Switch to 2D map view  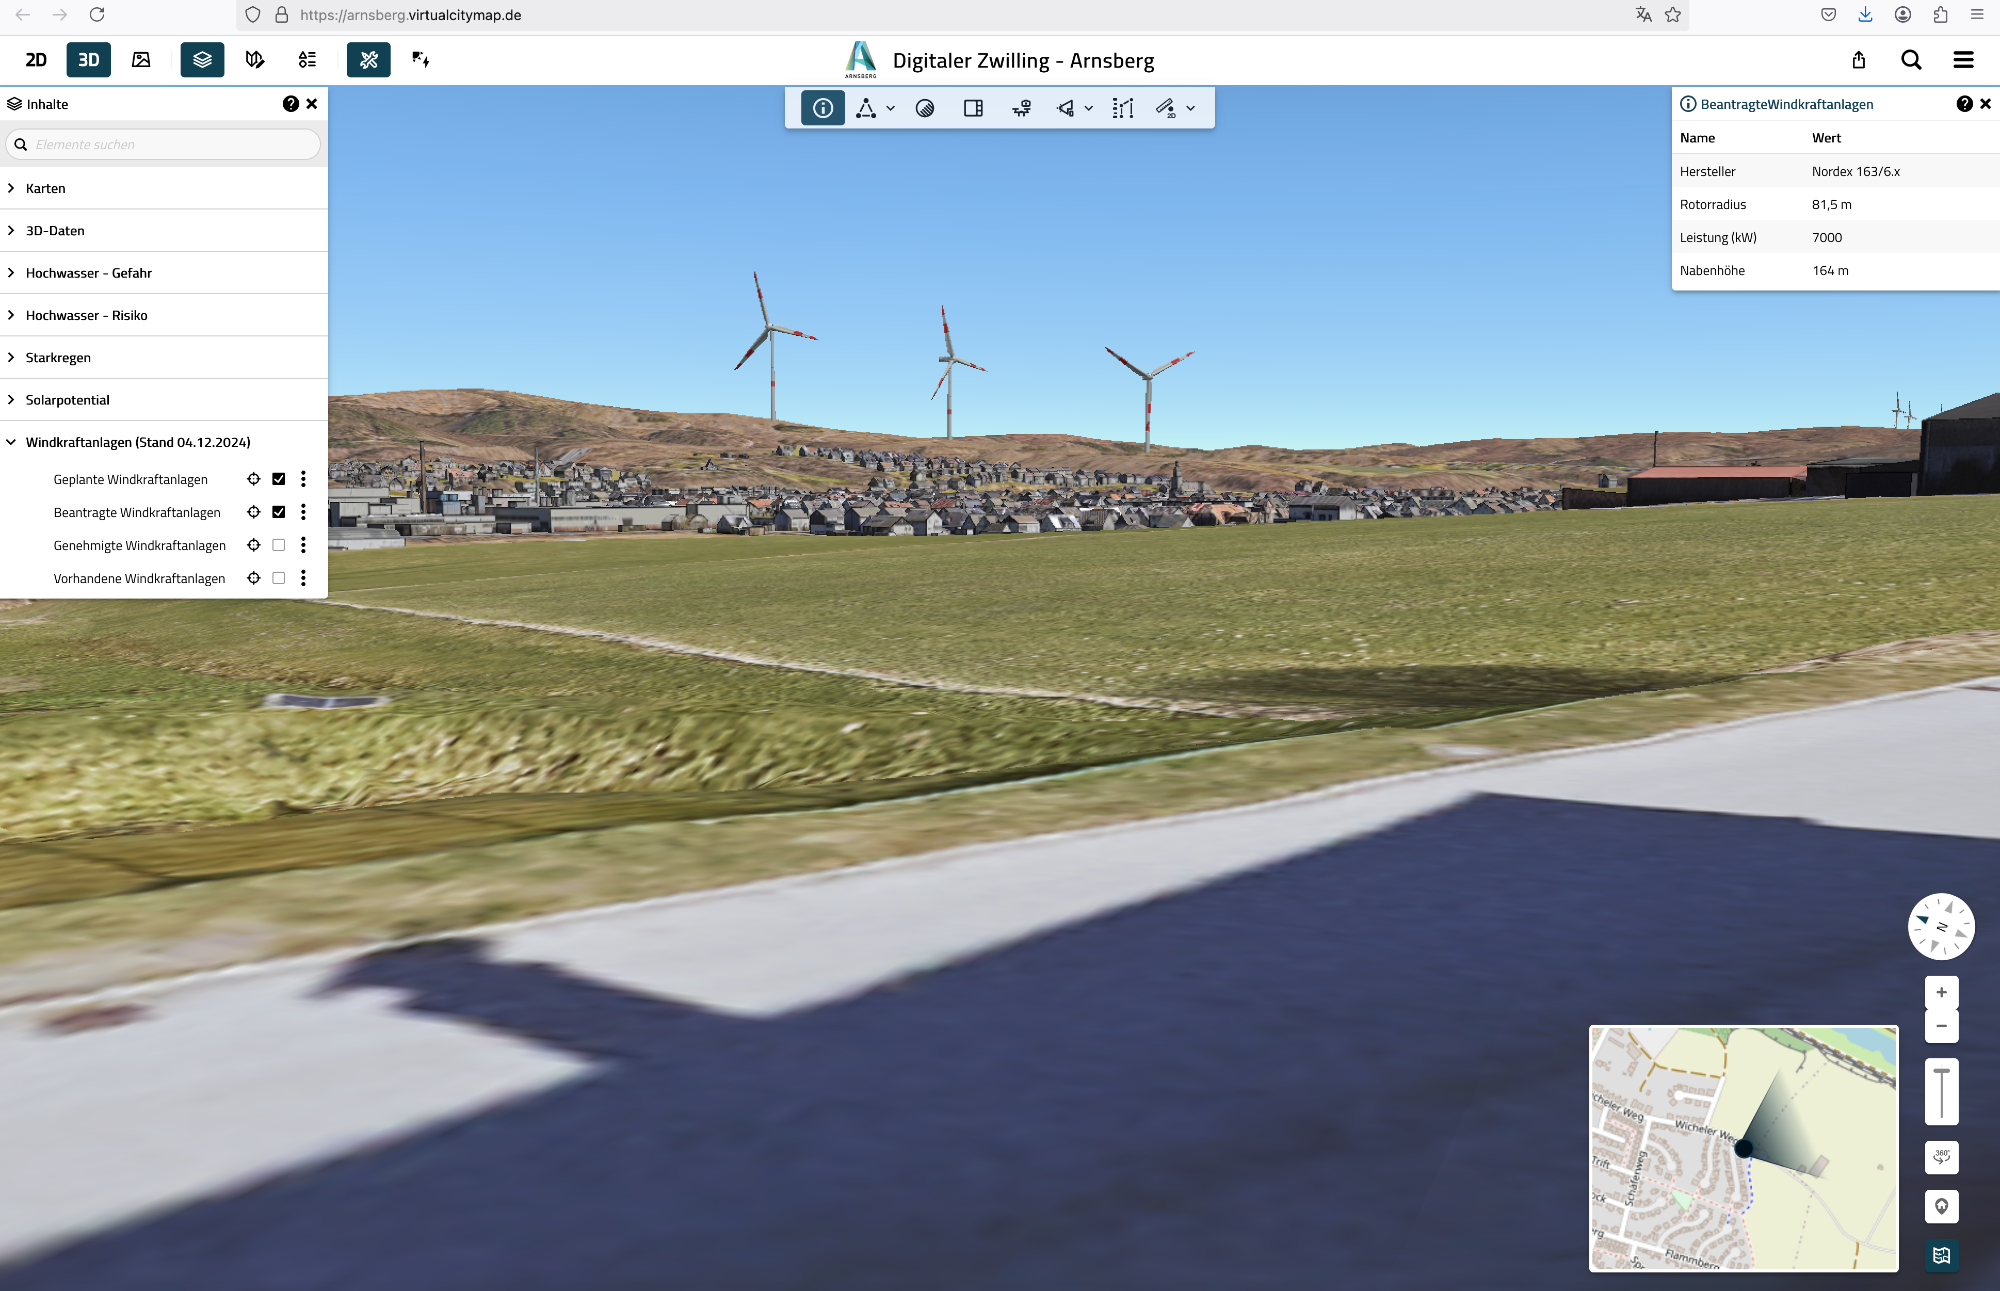tap(36, 60)
